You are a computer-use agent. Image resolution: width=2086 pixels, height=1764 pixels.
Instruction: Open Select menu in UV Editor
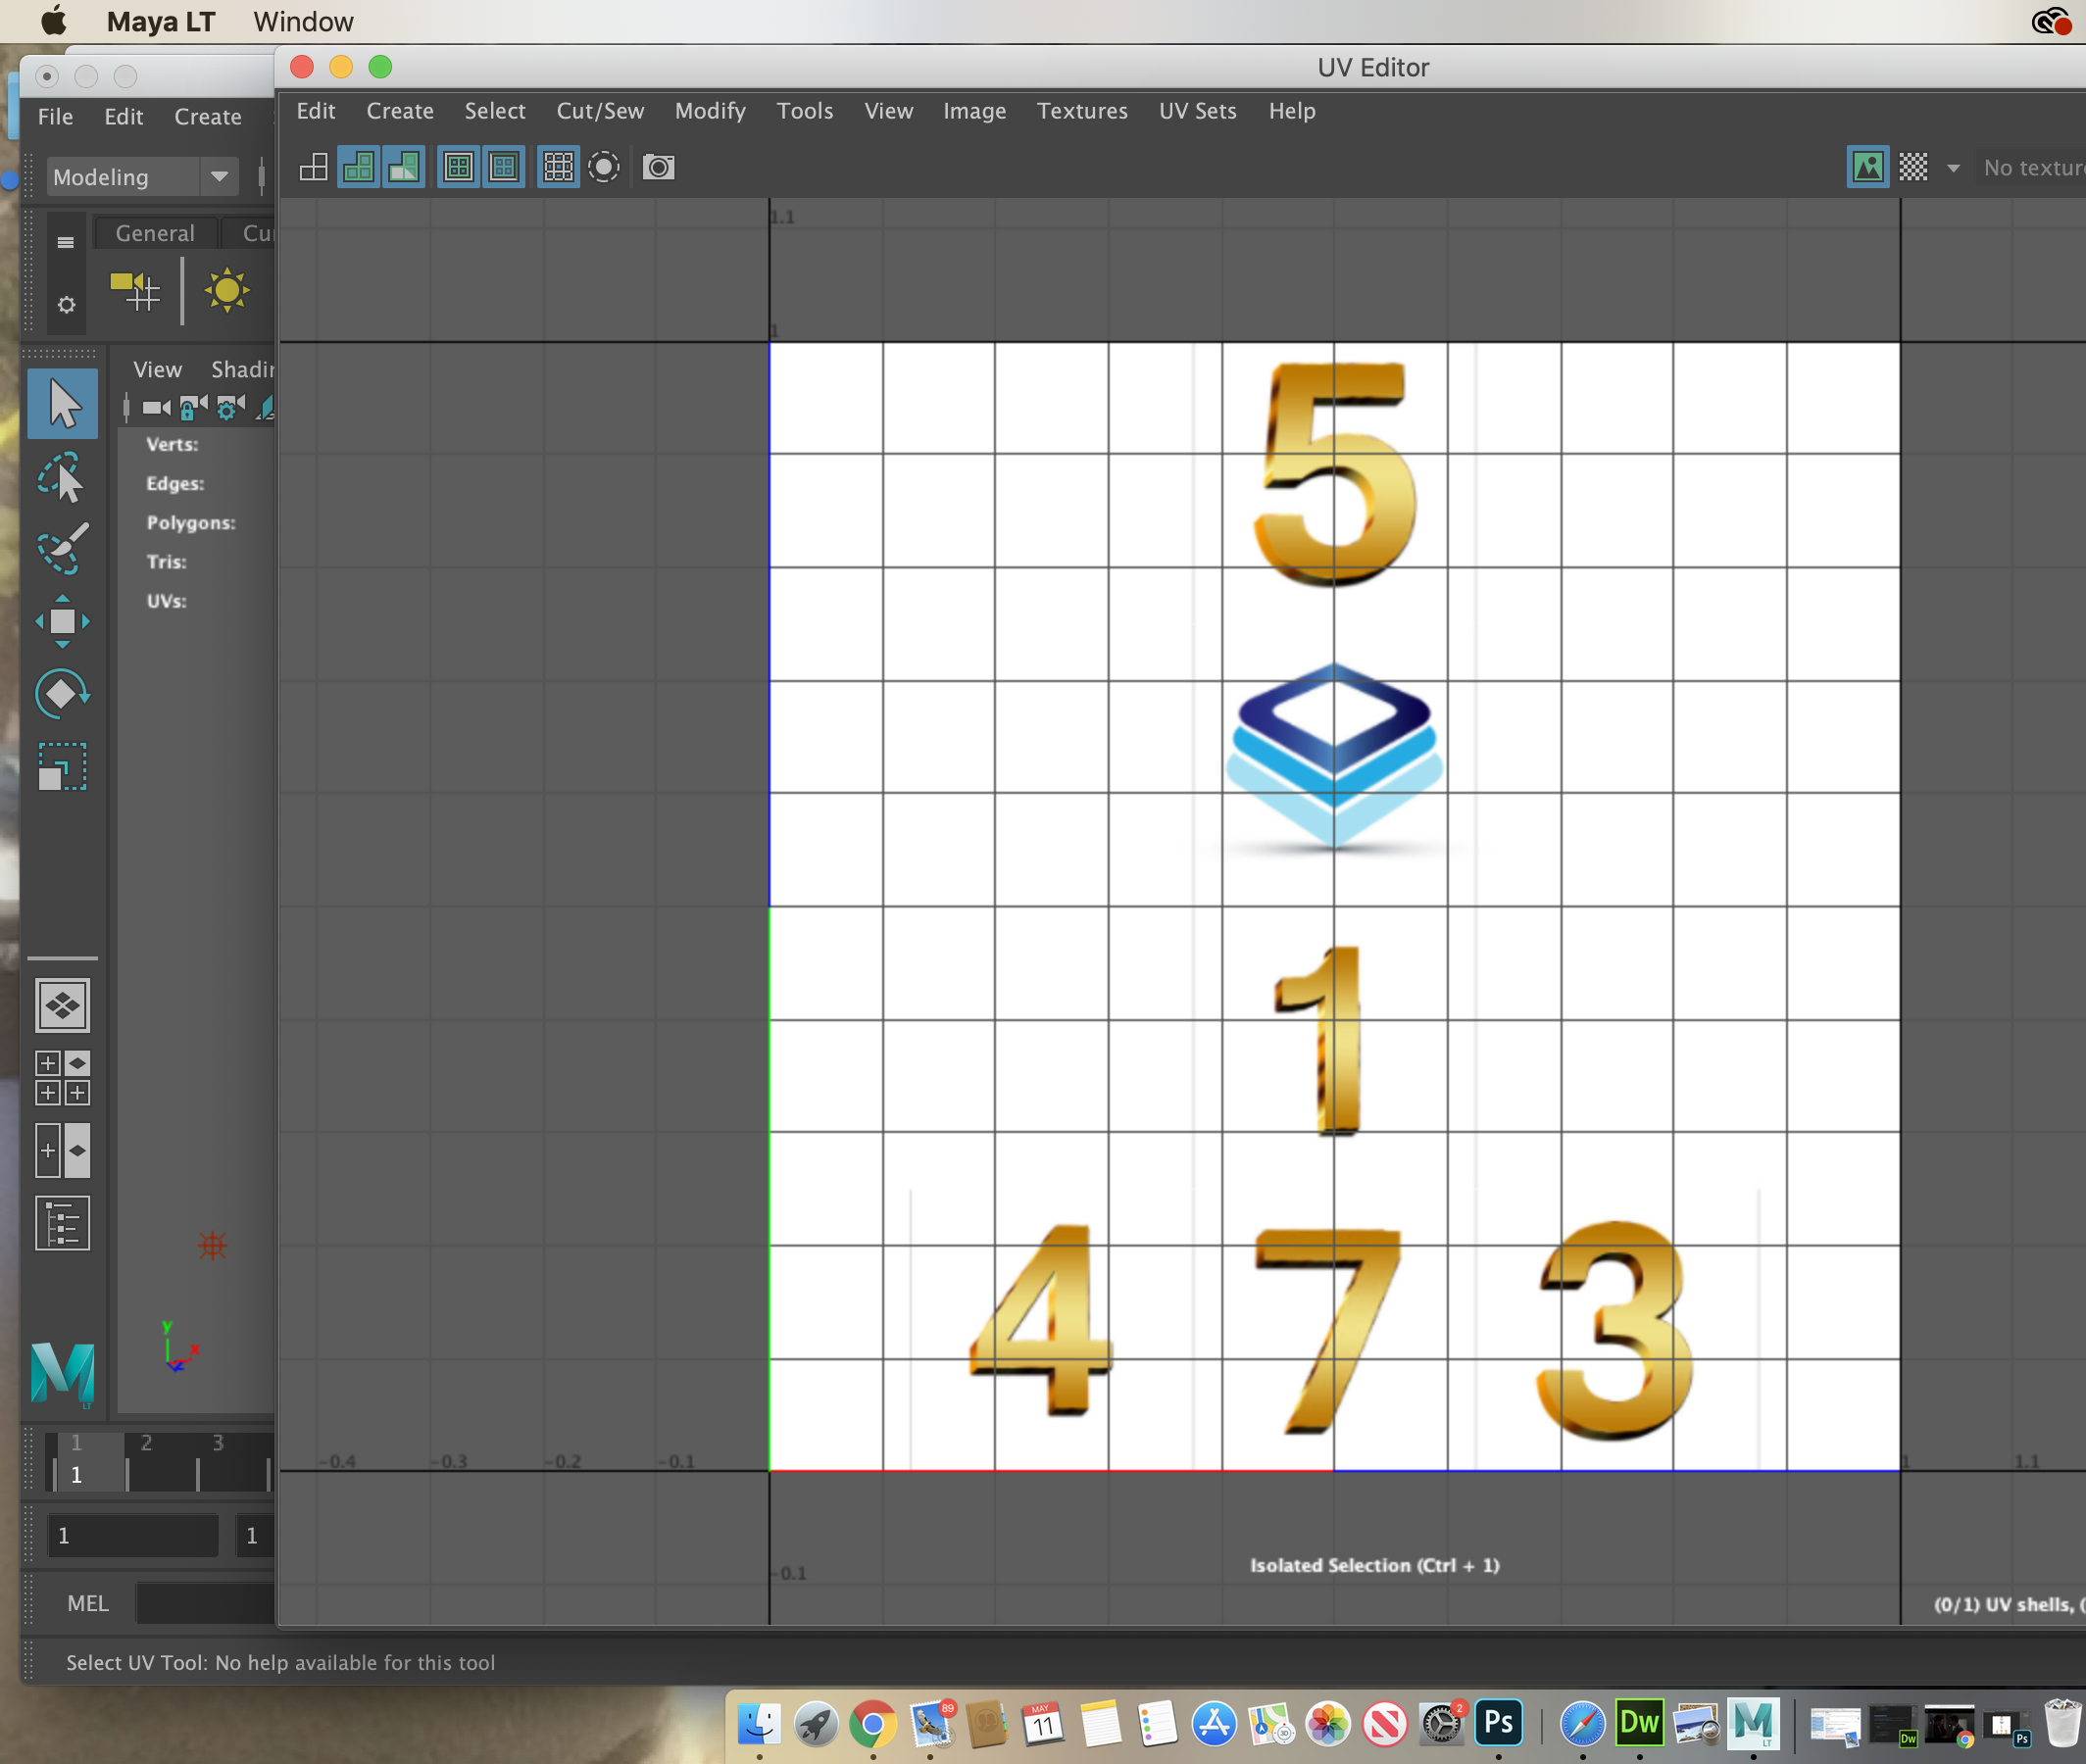pos(495,111)
